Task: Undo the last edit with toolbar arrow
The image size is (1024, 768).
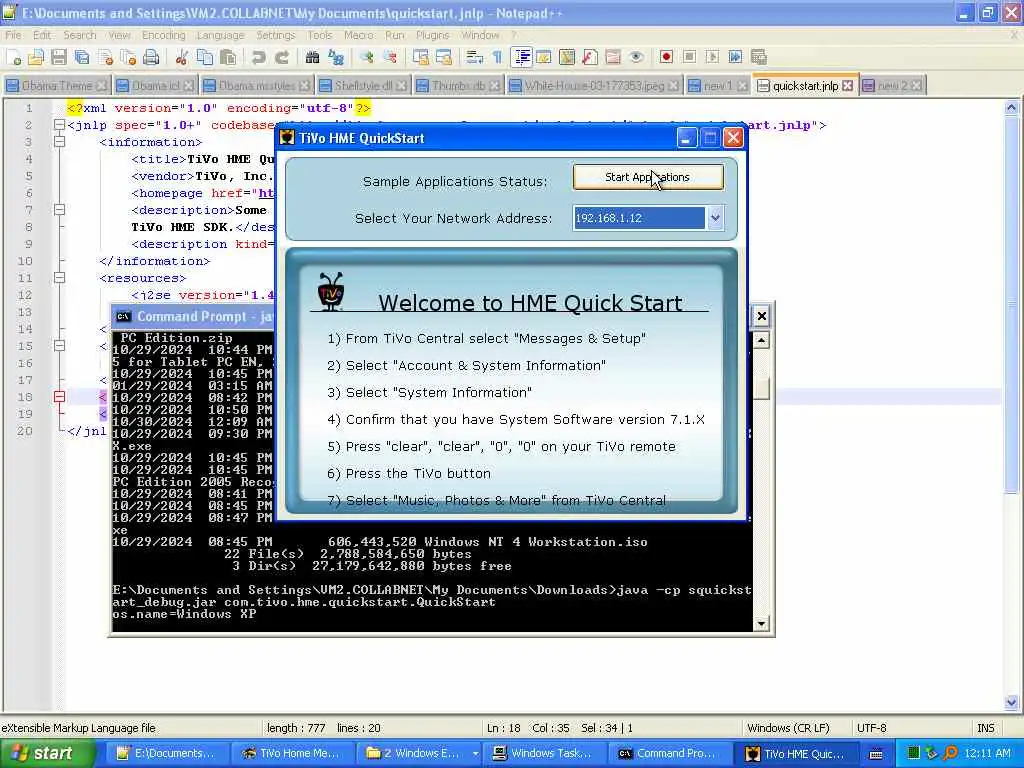Action: 259,57
